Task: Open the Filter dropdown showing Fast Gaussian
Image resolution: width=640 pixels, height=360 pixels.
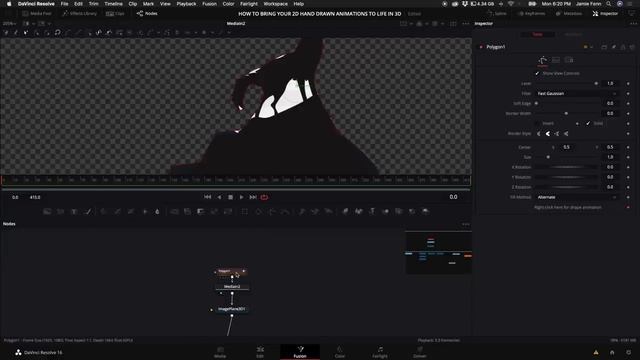Action: tap(577, 93)
